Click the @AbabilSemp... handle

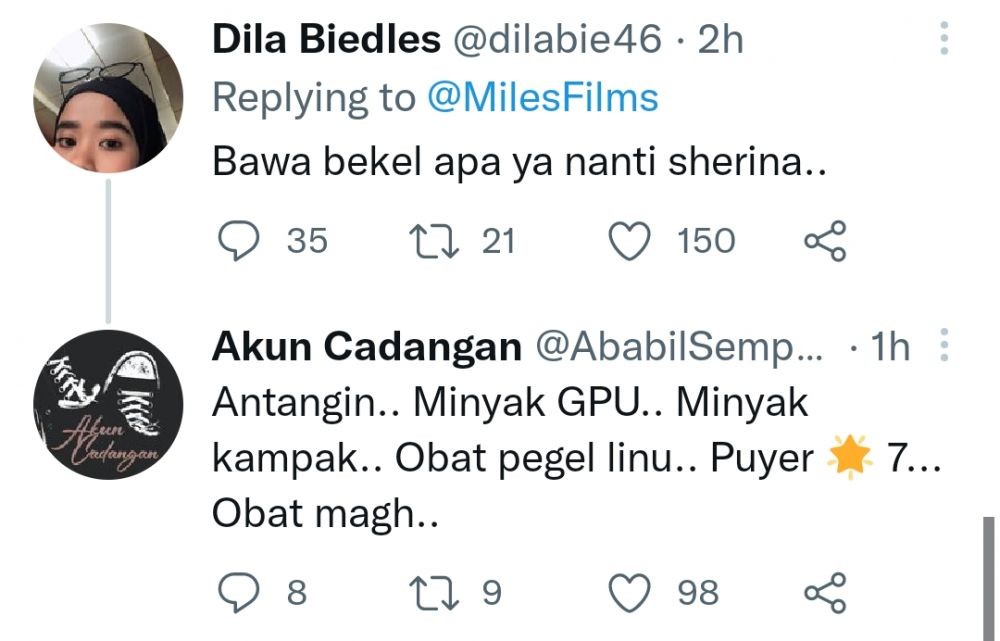tap(678, 347)
